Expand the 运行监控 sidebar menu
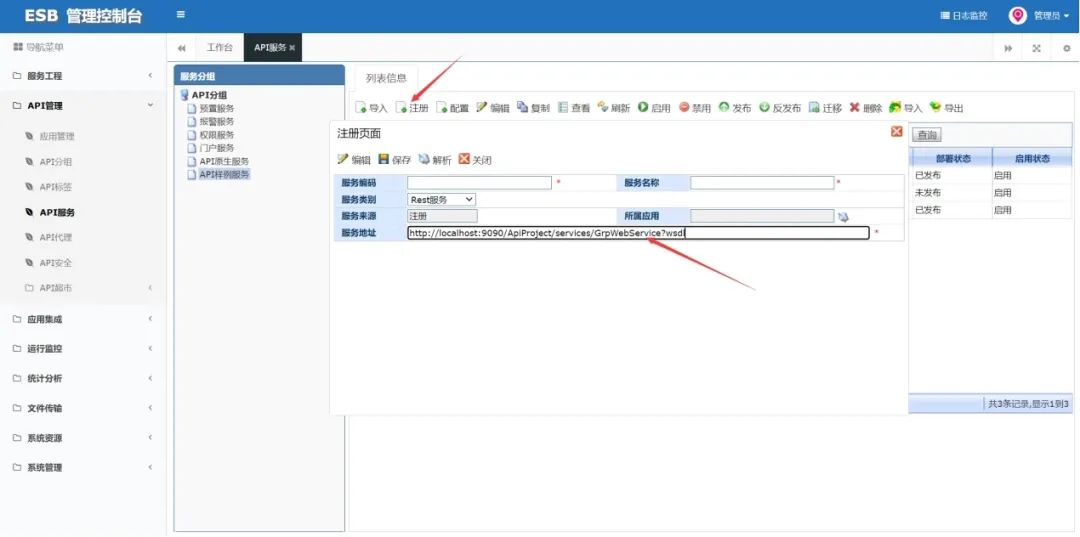The width and height of the screenshot is (1080, 537). point(83,349)
